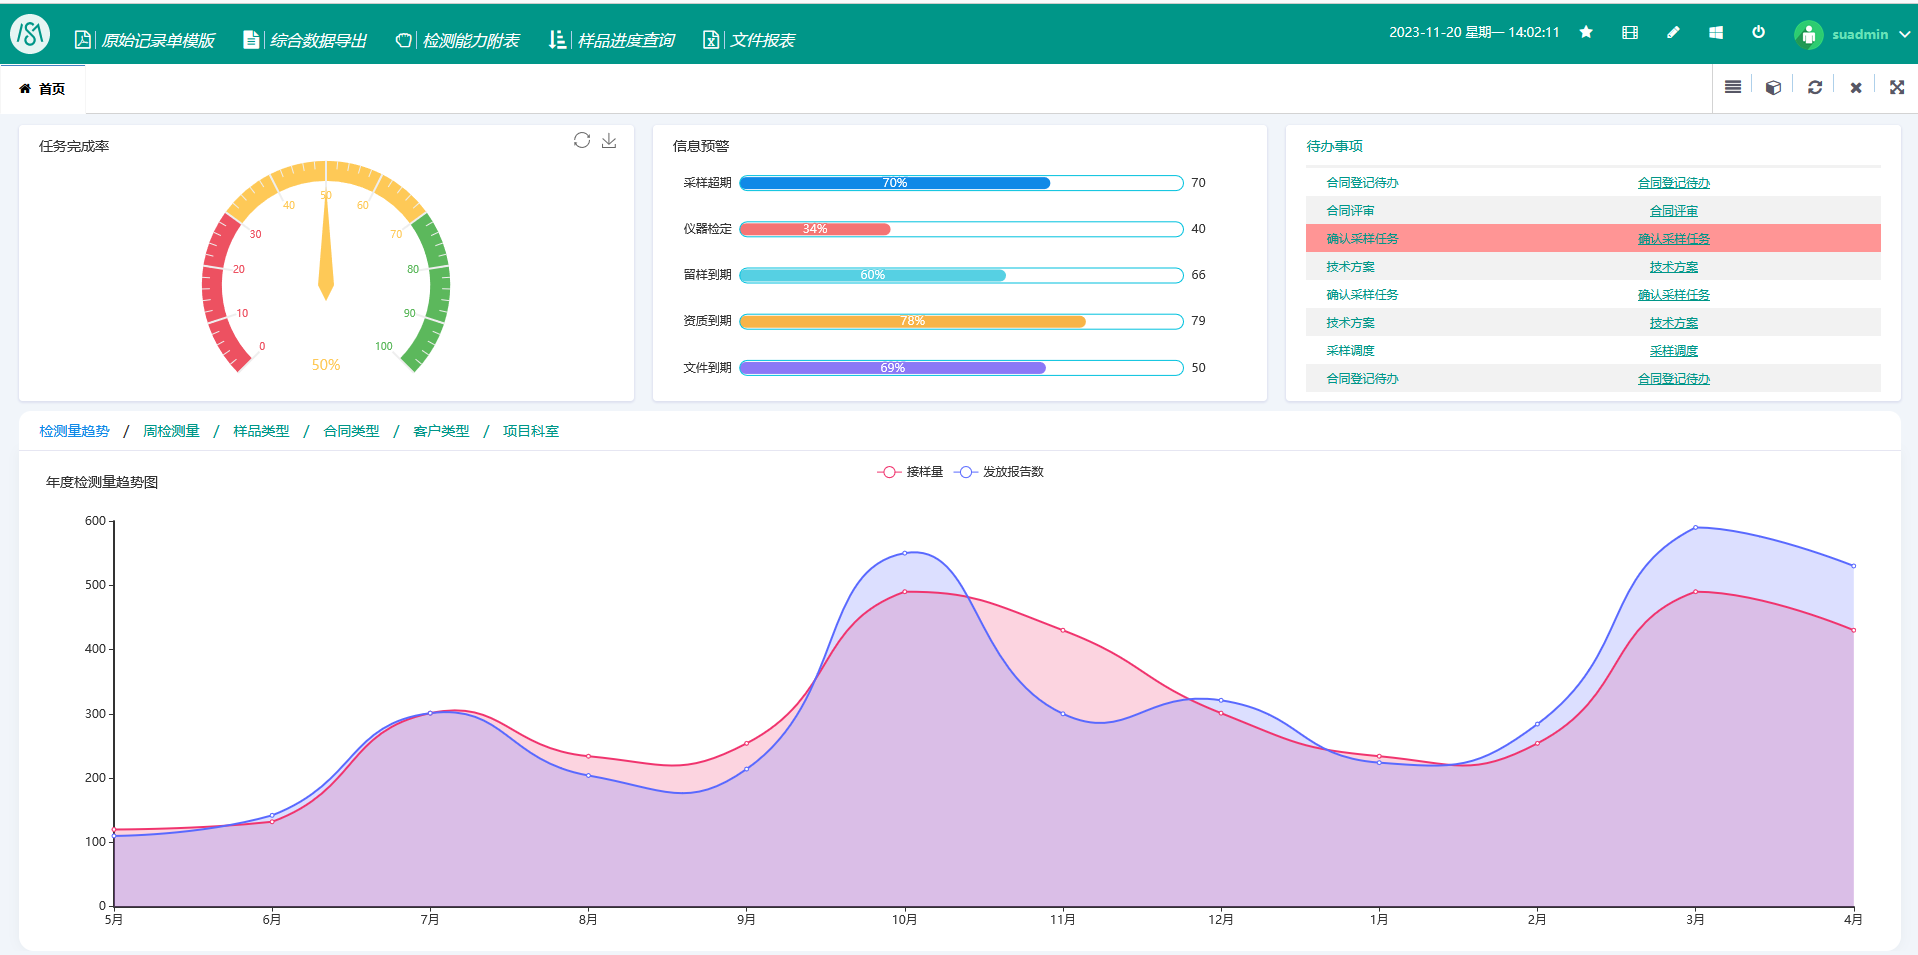The image size is (1918, 955).
Task: Click the 50% gauge value text
Action: pyautogui.click(x=326, y=365)
